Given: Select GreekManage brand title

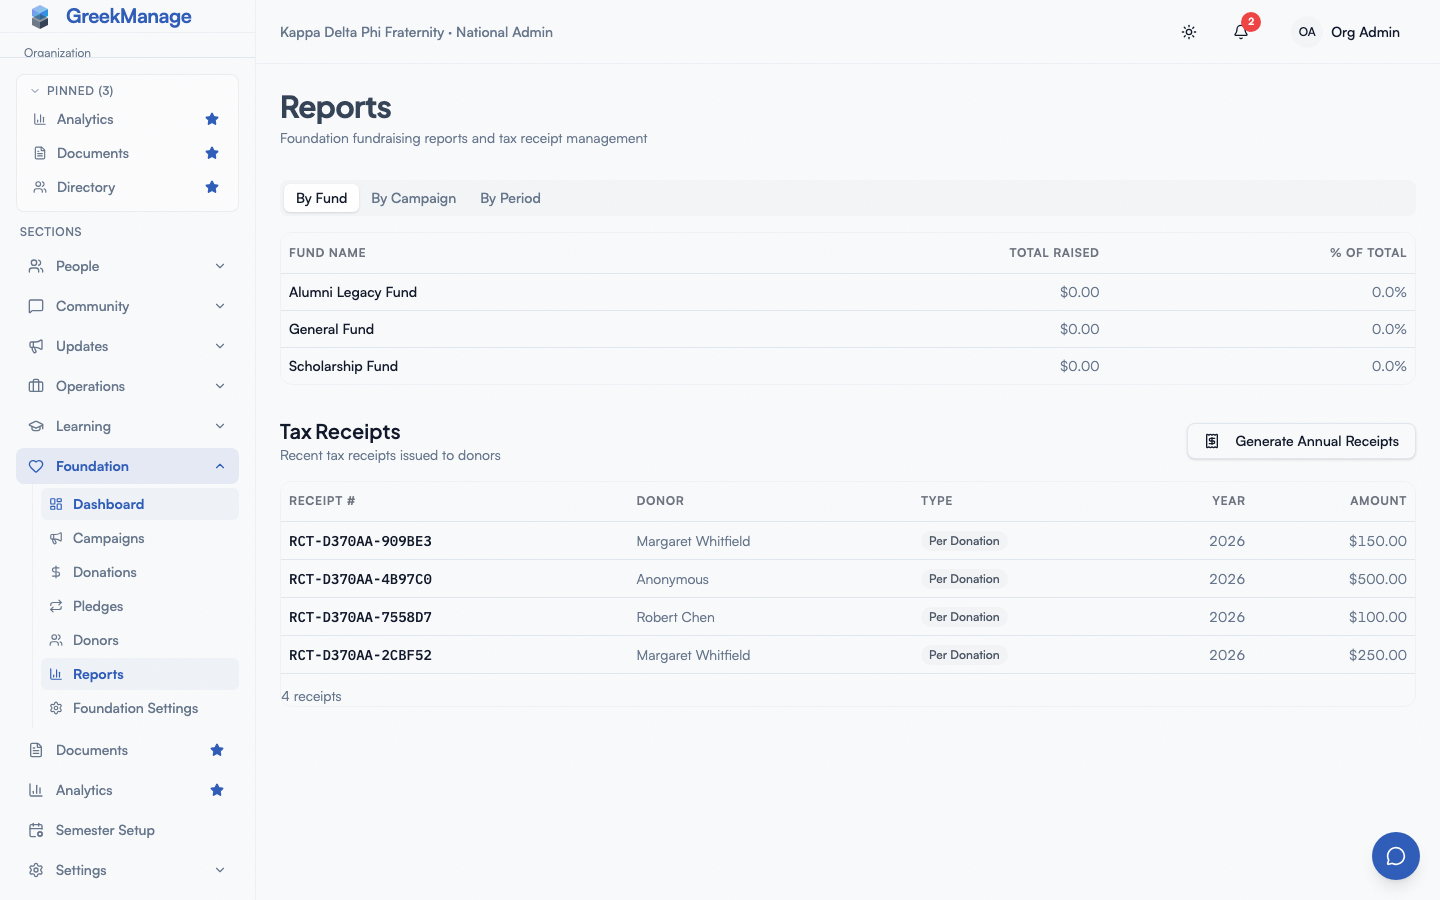Looking at the screenshot, I should 128,16.
